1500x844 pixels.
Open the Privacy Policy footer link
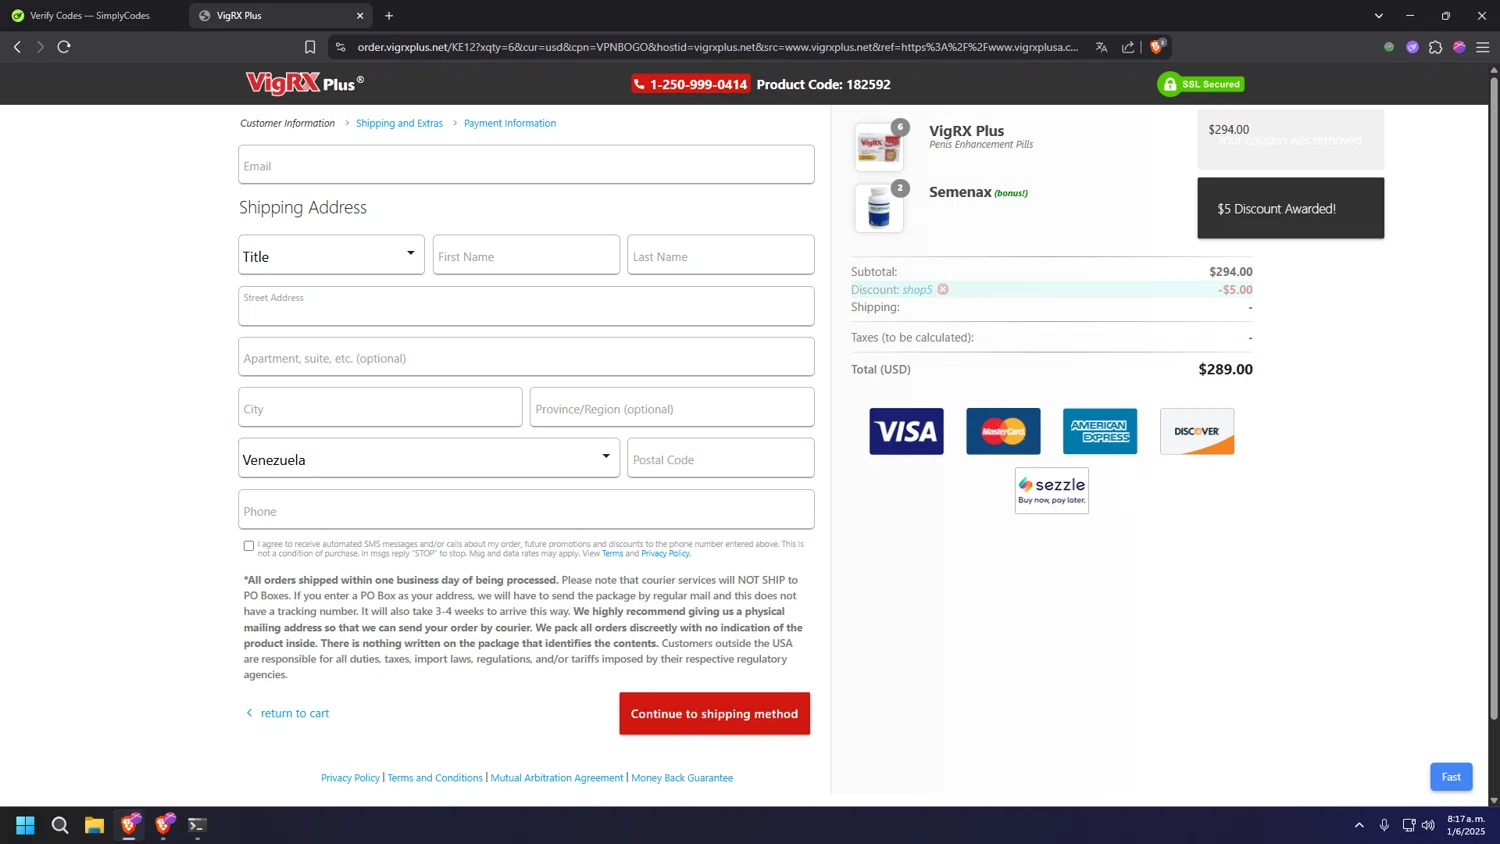coord(350,778)
